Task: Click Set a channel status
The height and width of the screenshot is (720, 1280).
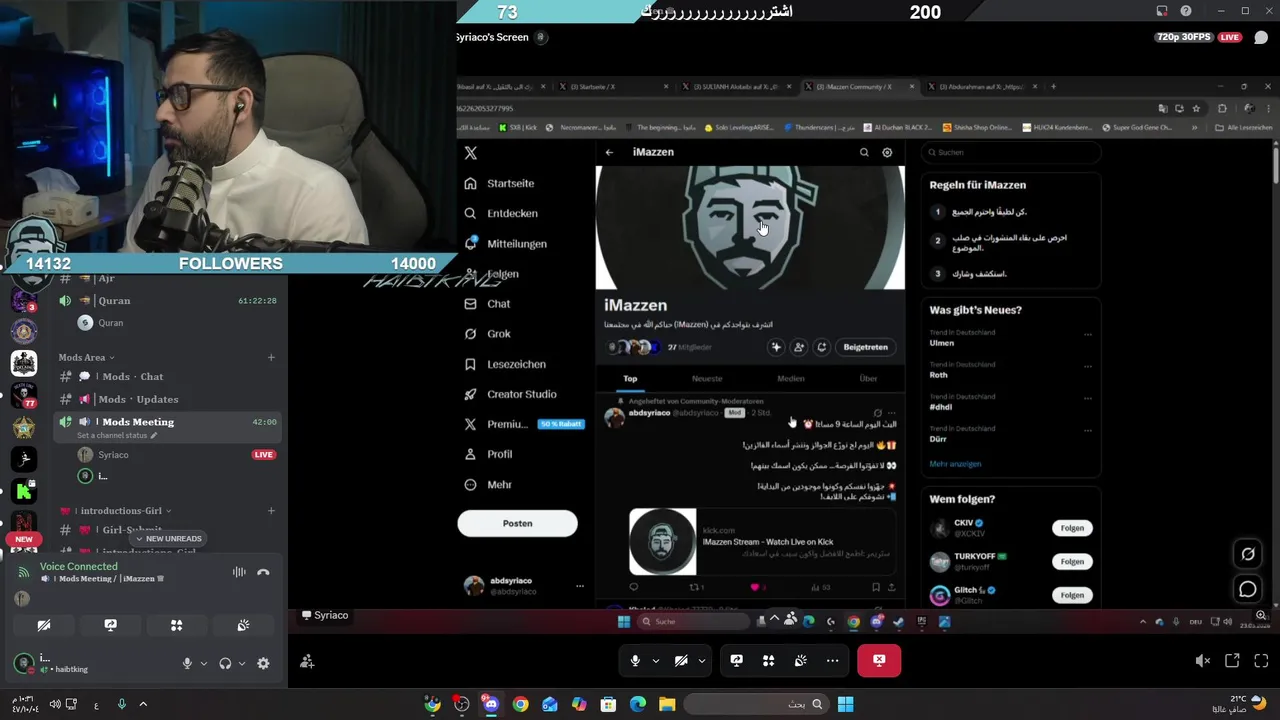Action: [x=117, y=436]
